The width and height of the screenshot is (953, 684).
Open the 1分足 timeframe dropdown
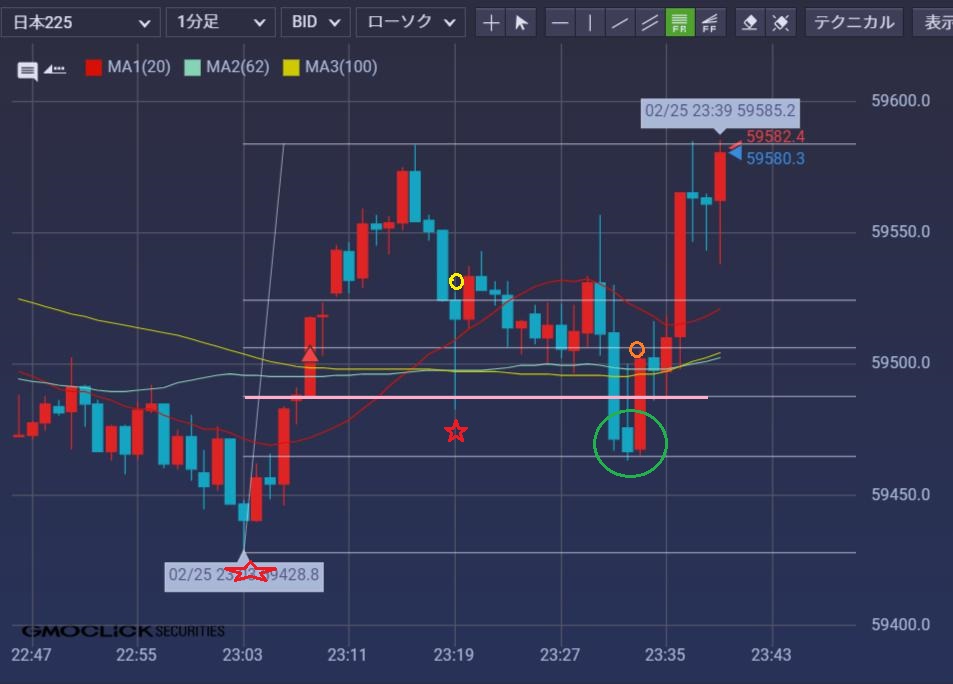220,22
